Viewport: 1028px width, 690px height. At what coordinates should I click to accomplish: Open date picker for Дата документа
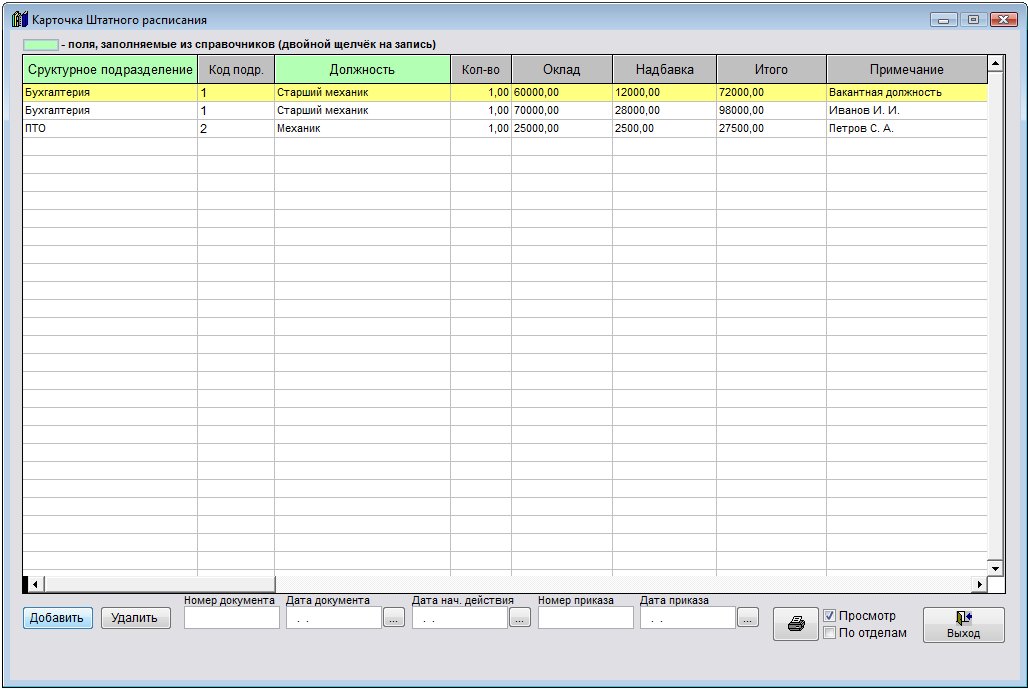(393, 618)
